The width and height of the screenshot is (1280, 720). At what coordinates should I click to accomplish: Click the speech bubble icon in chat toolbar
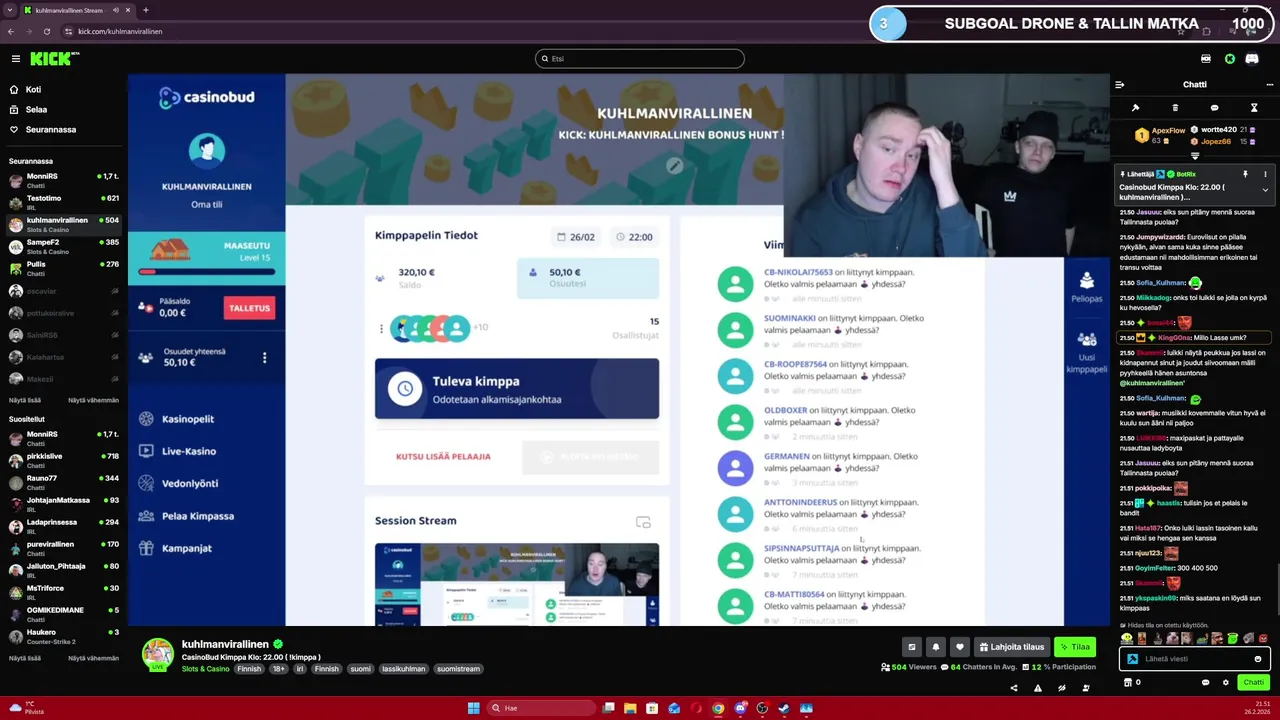click(1214, 108)
